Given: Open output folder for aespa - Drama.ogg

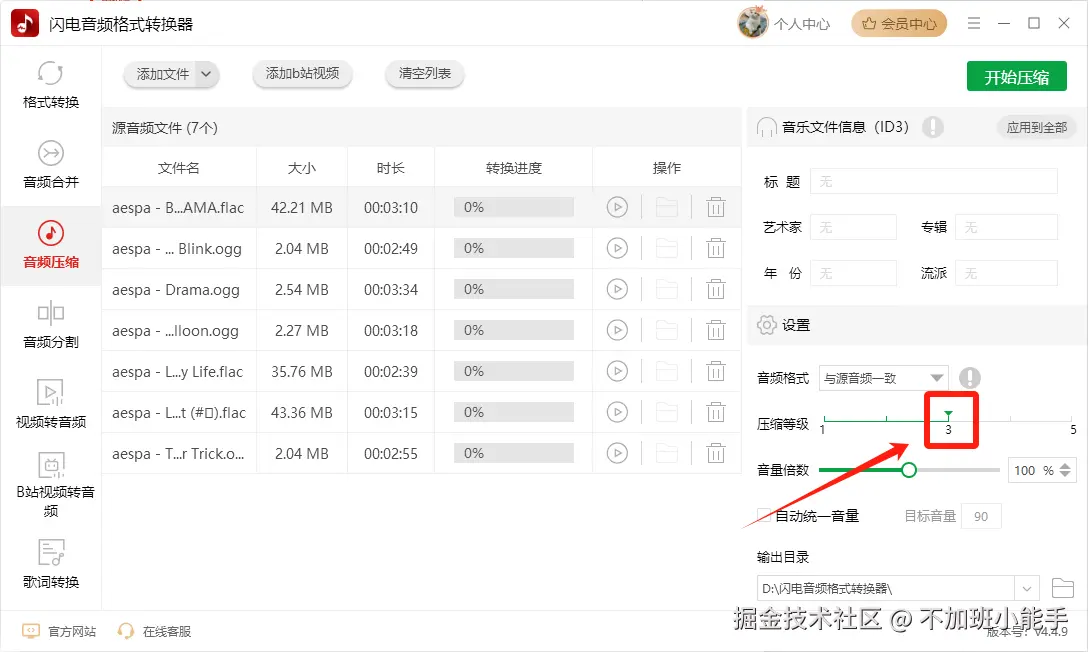Looking at the screenshot, I should pos(666,289).
